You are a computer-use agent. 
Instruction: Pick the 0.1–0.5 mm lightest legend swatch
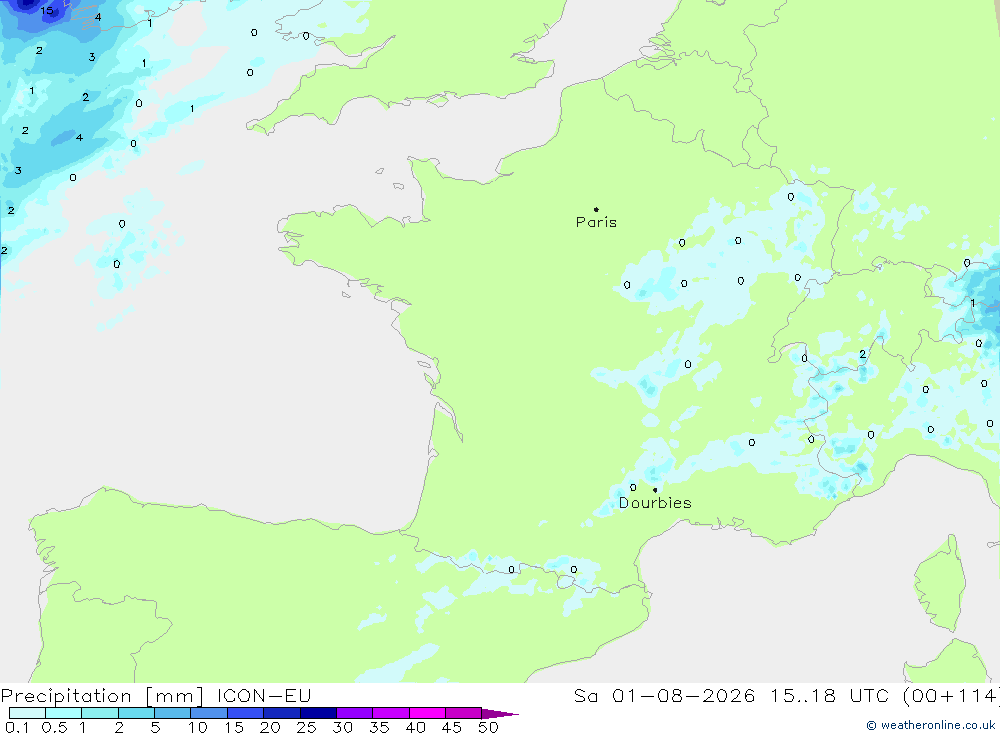[x=27, y=713]
